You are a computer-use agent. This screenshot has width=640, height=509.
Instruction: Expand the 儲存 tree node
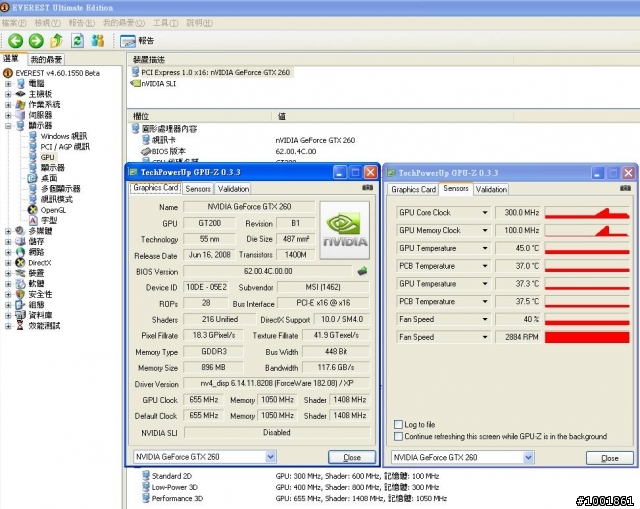[8, 242]
